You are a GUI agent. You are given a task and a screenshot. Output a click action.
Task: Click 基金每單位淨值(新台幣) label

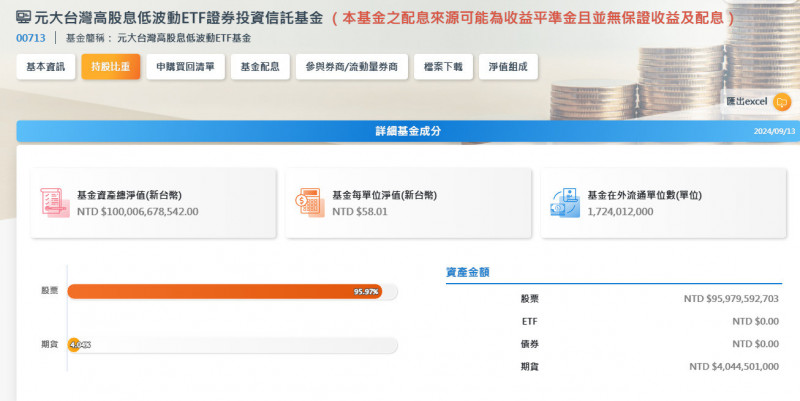(384, 195)
